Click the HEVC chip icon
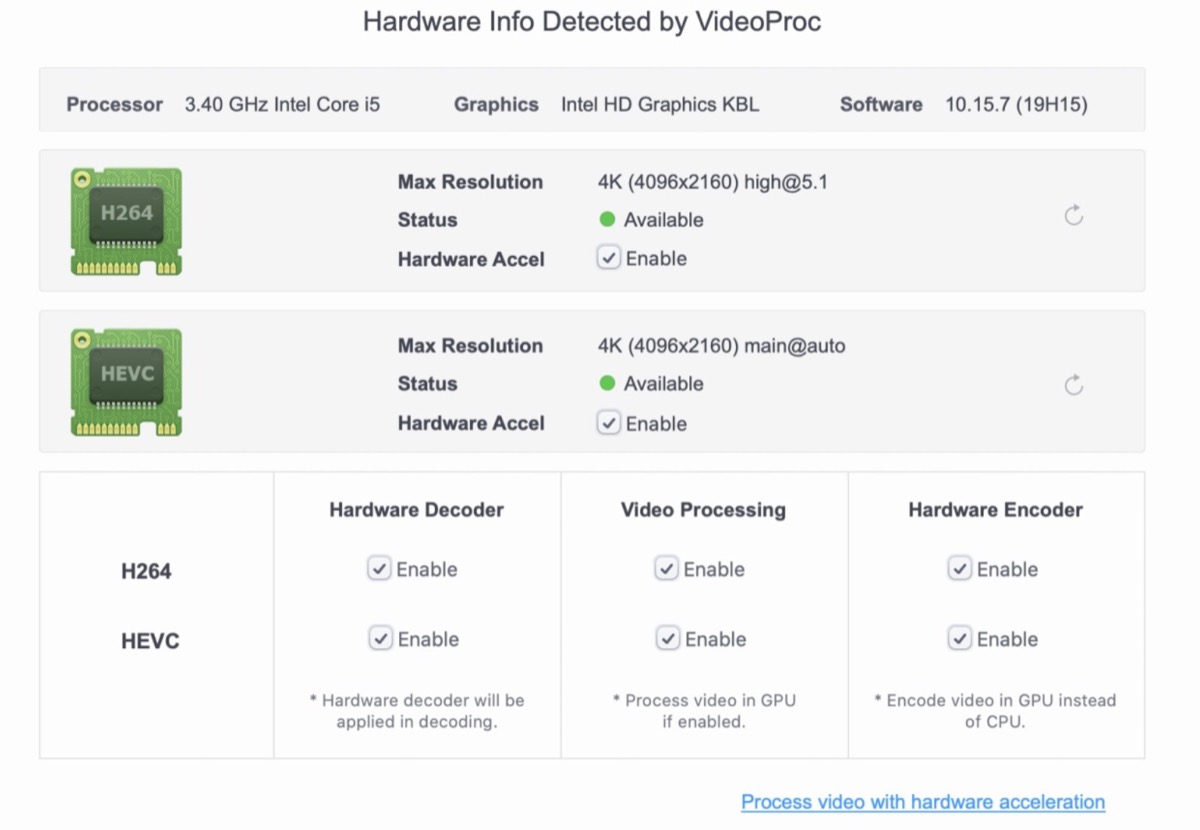 click(x=126, y=383)
